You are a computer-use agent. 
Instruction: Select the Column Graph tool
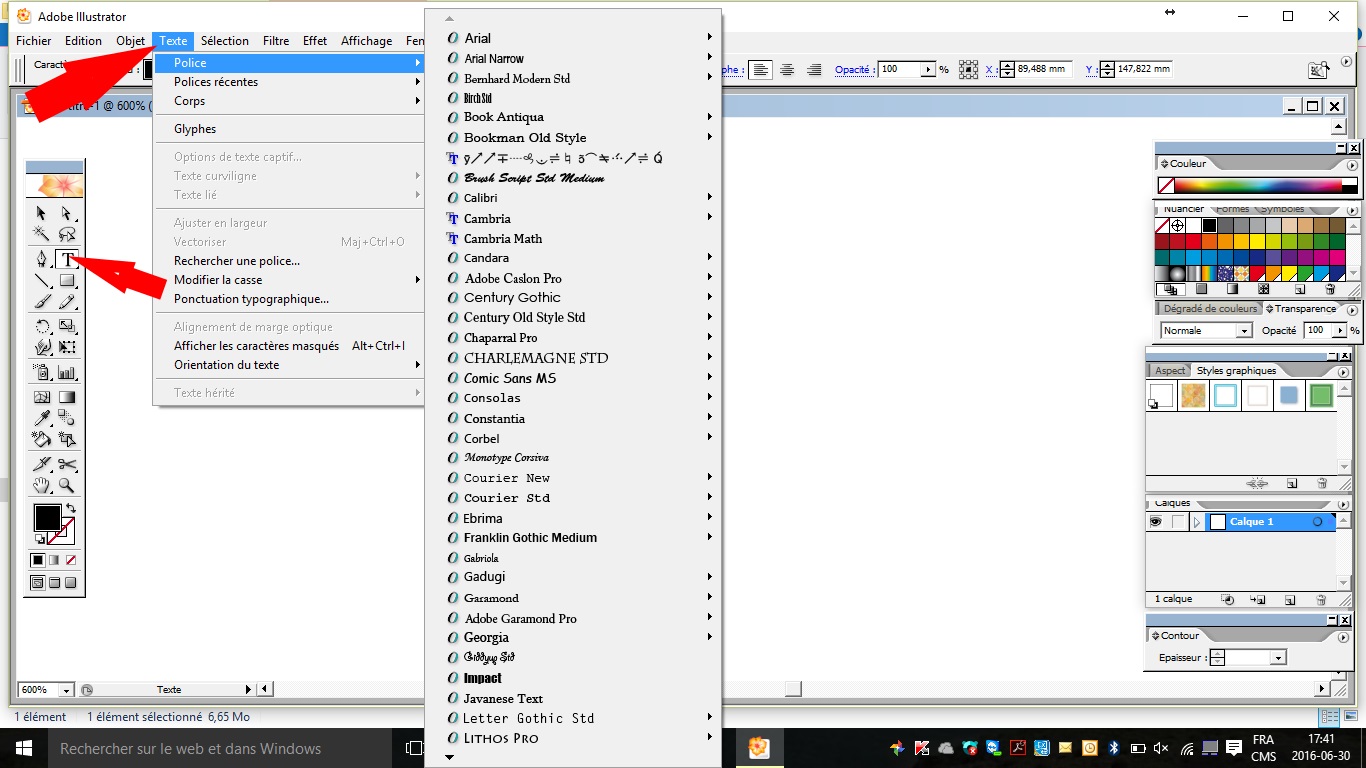67,373
